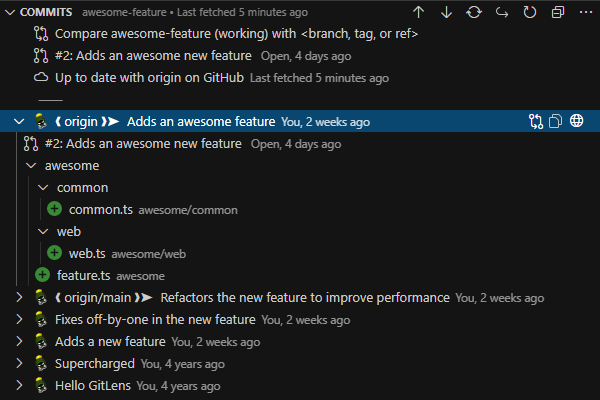Collapse the web folder
The image size is (600, 400).
pyautogui.click(x=42, y=232)
